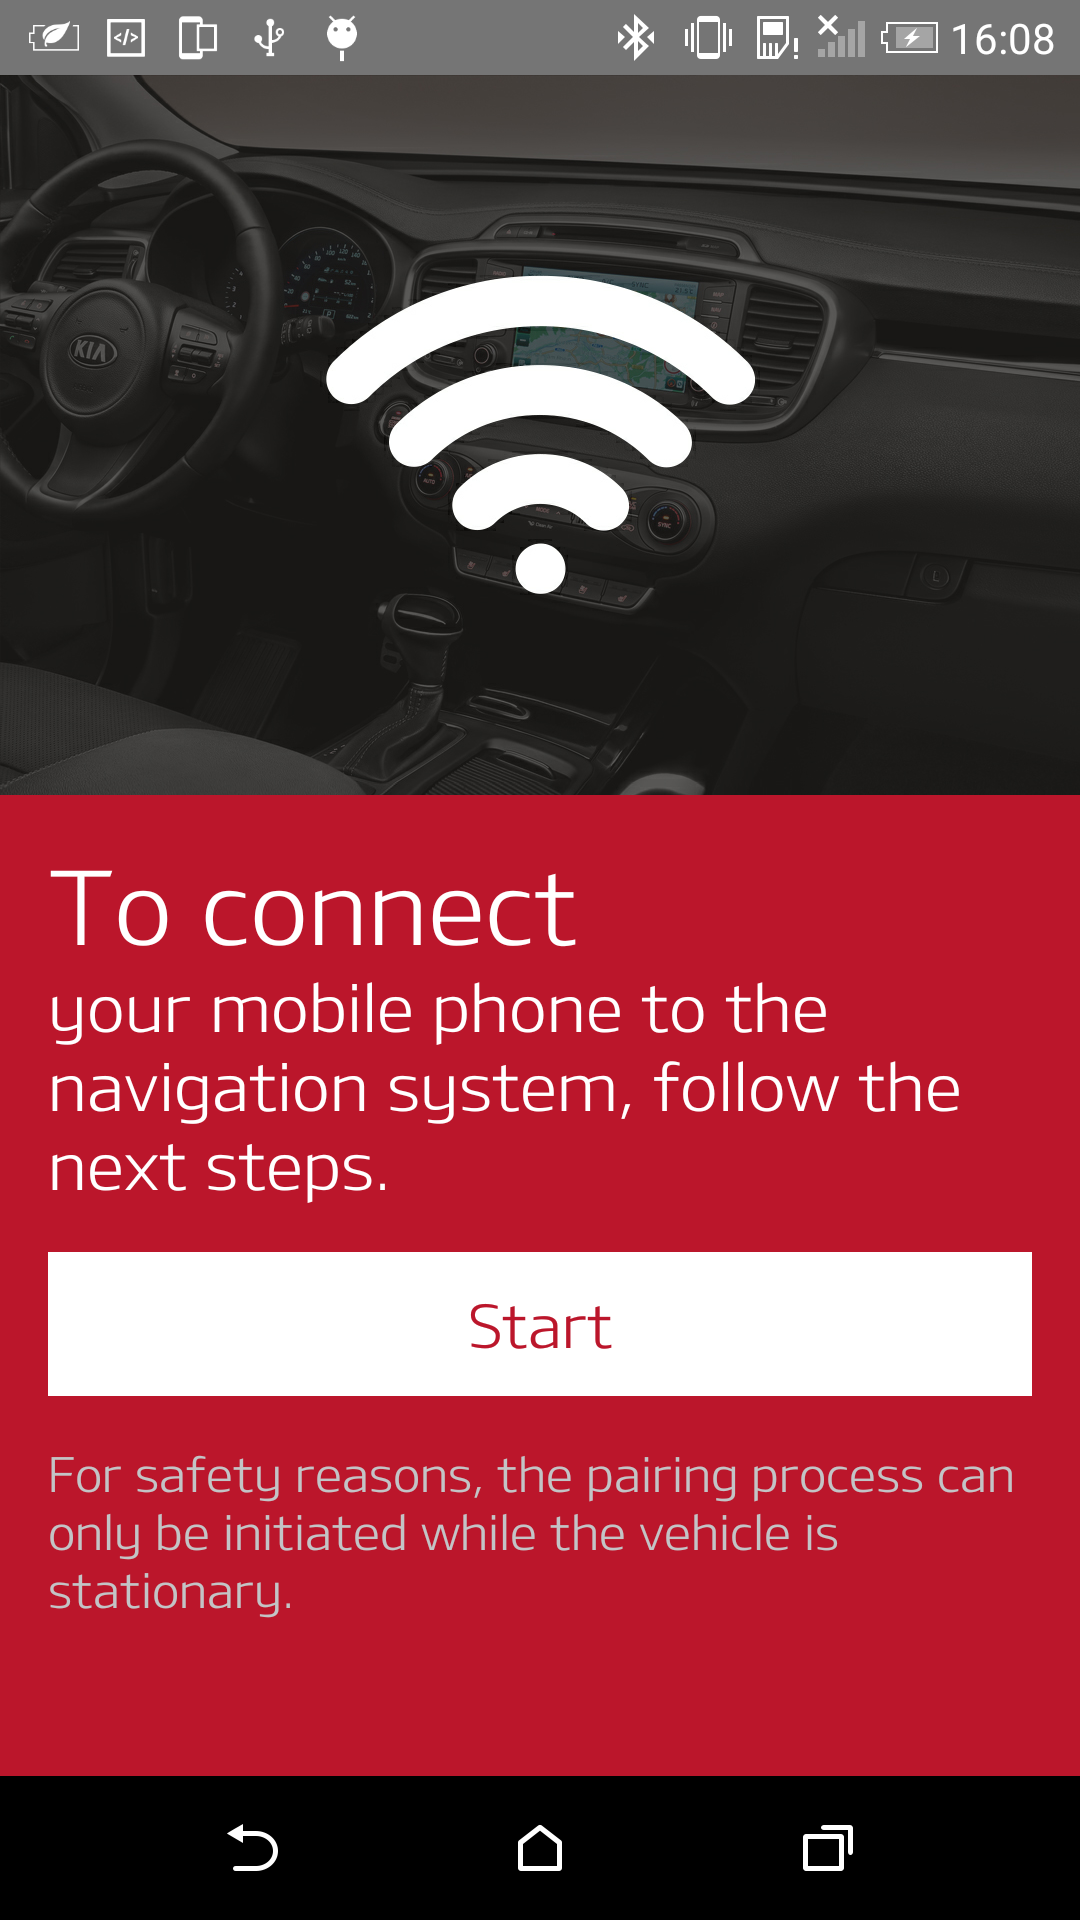Open the recent apps overview
The height and width of the screenshot is (1920, 1080).
click(x=827, y=1848)
